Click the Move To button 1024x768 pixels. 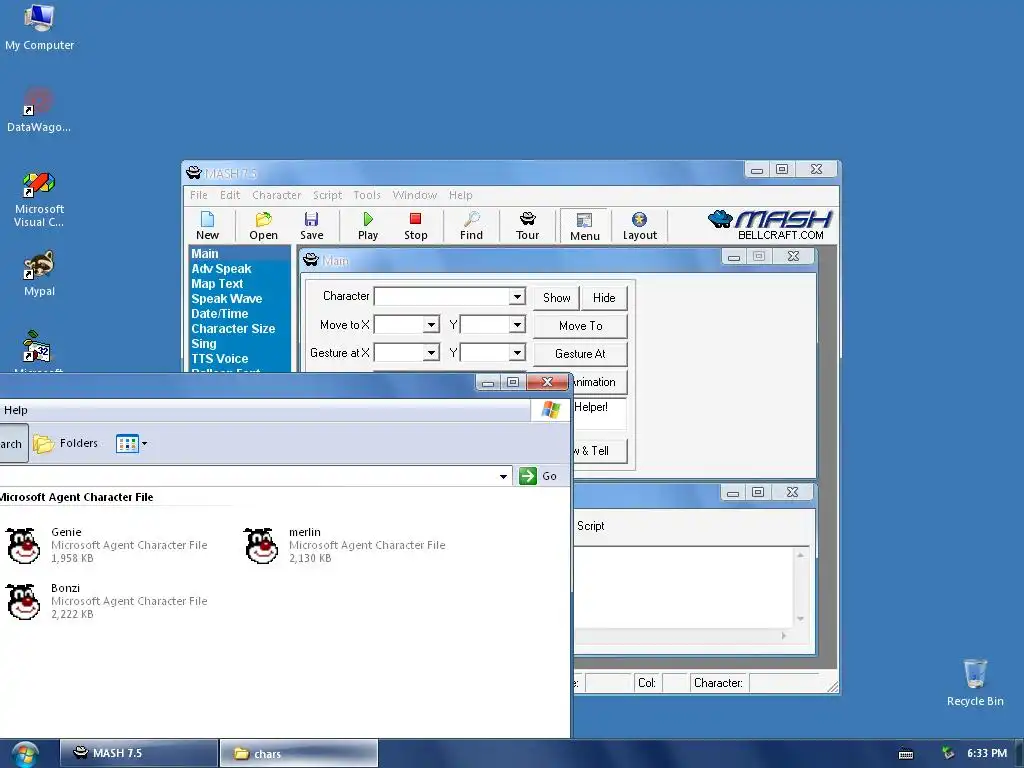pyautogui.click(x=581, y=326)
